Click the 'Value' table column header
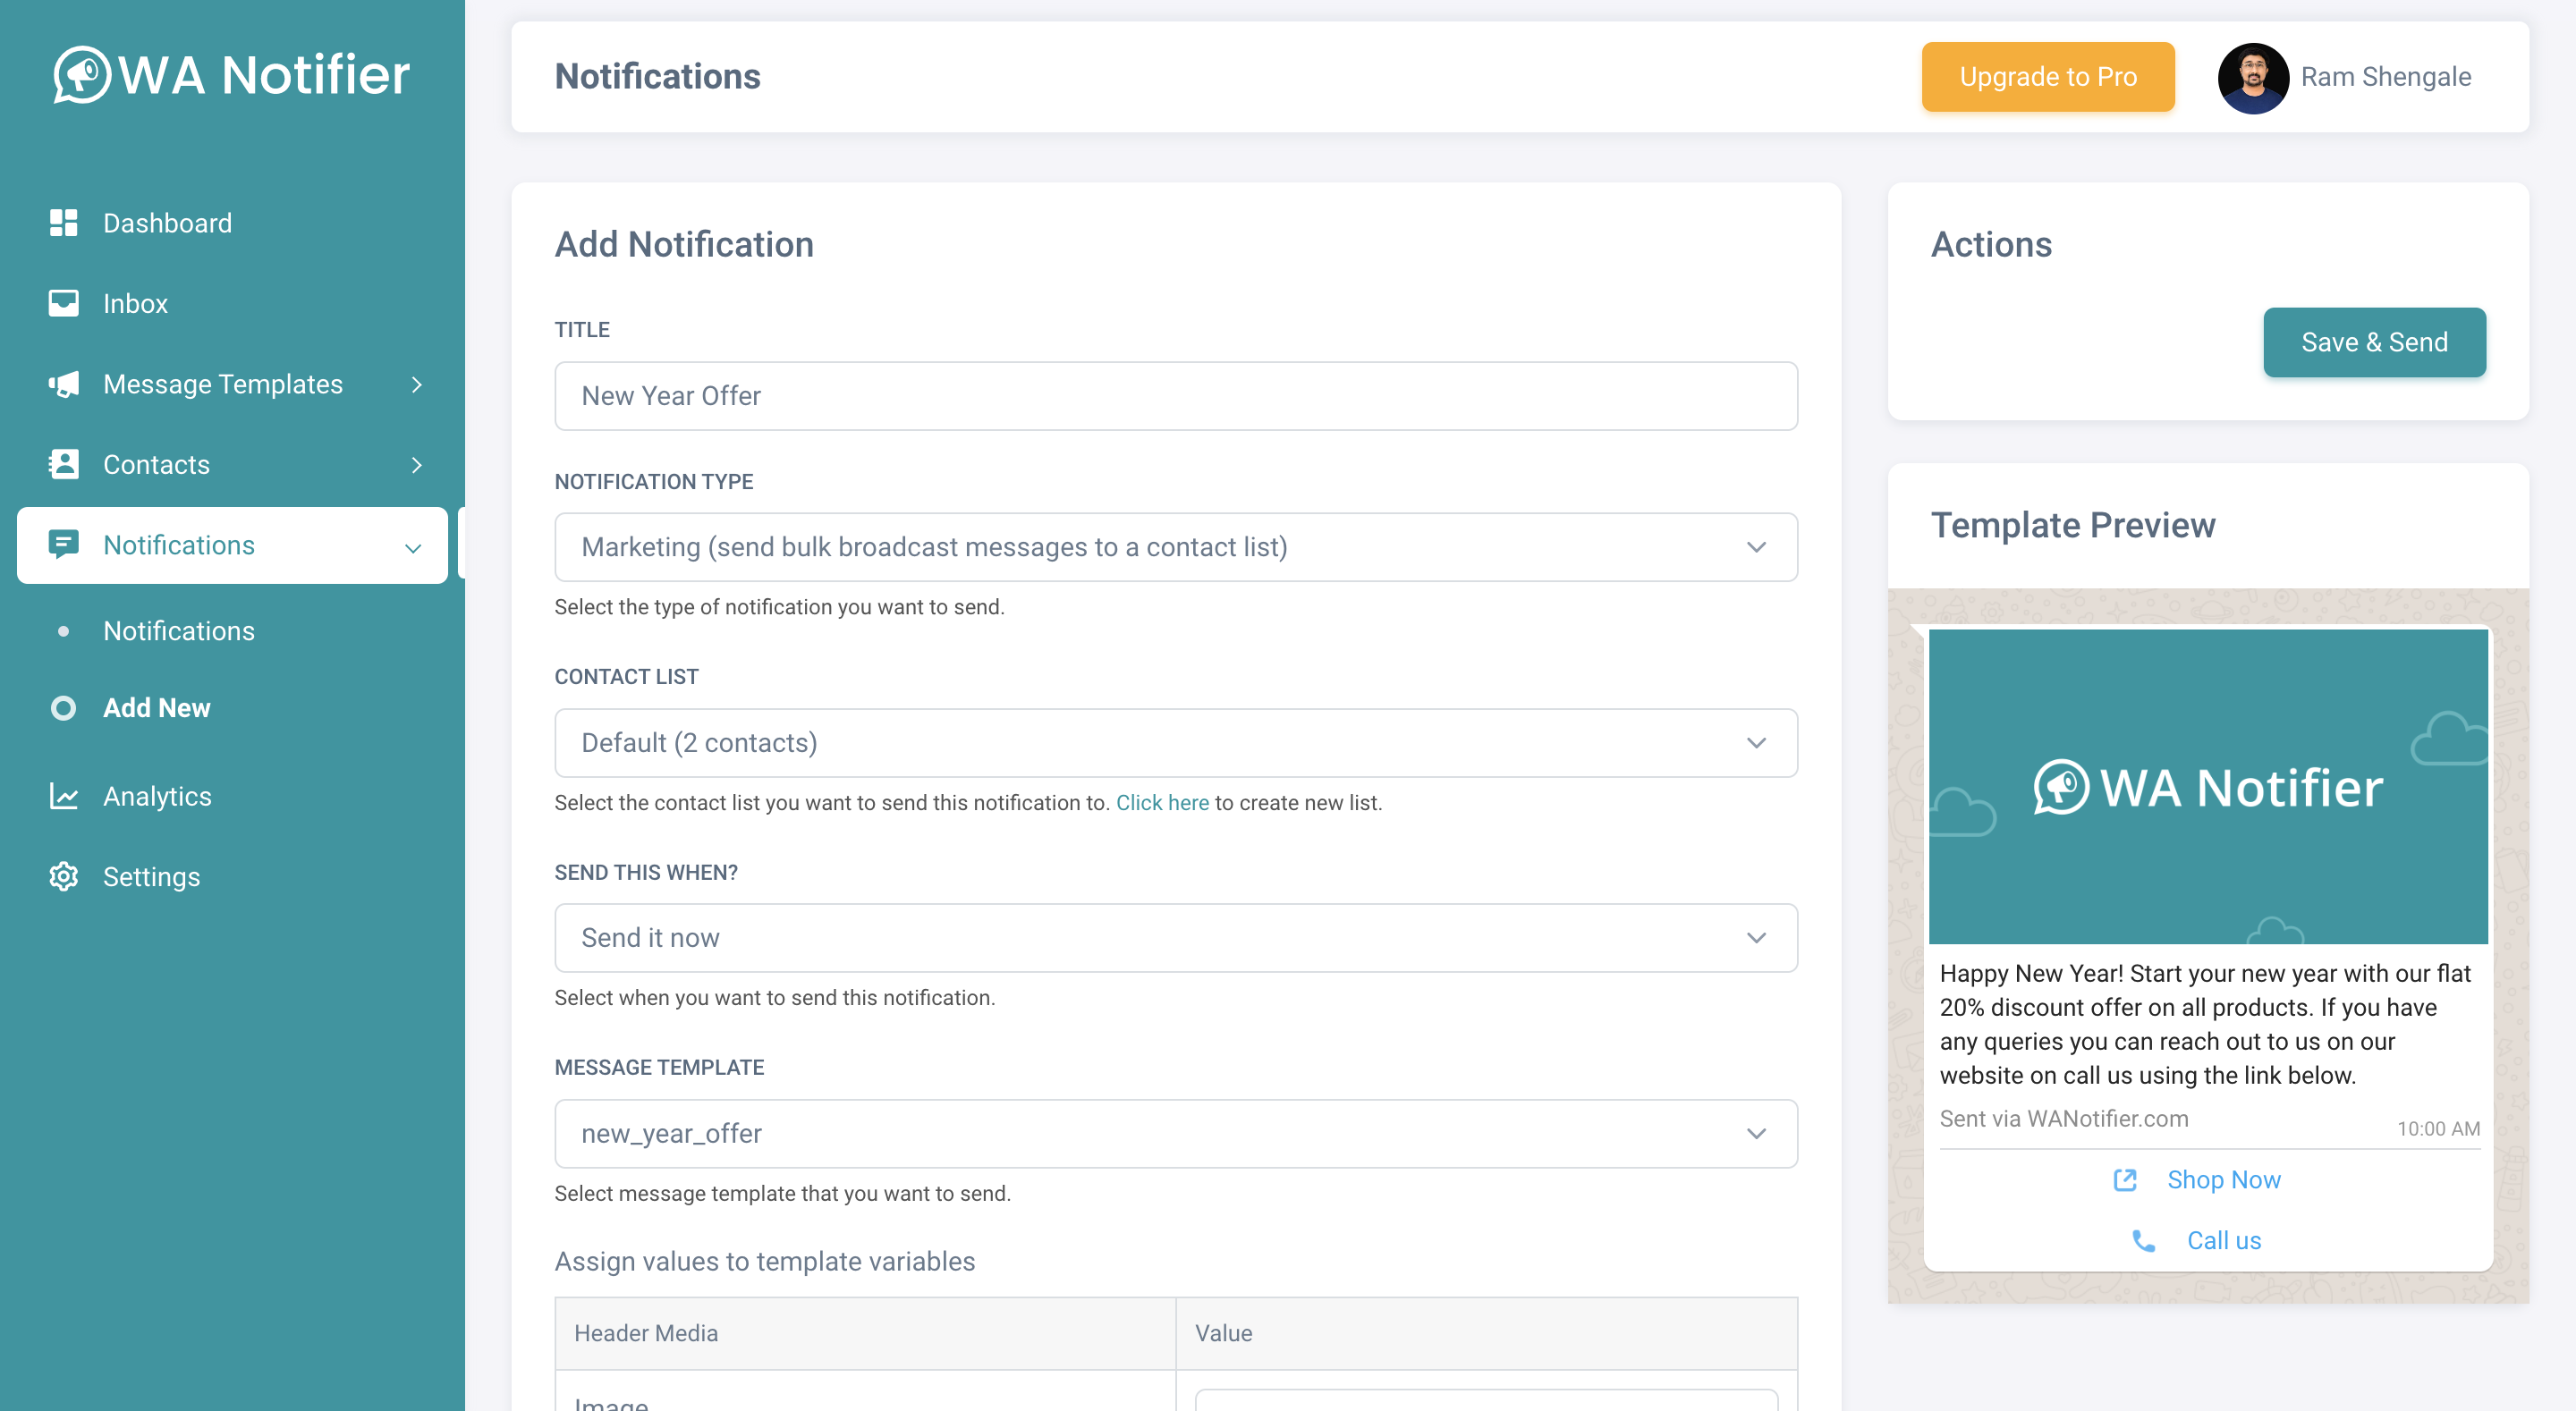The width and height of the screenshot is (2576, 1411). coord(1224,1333)
